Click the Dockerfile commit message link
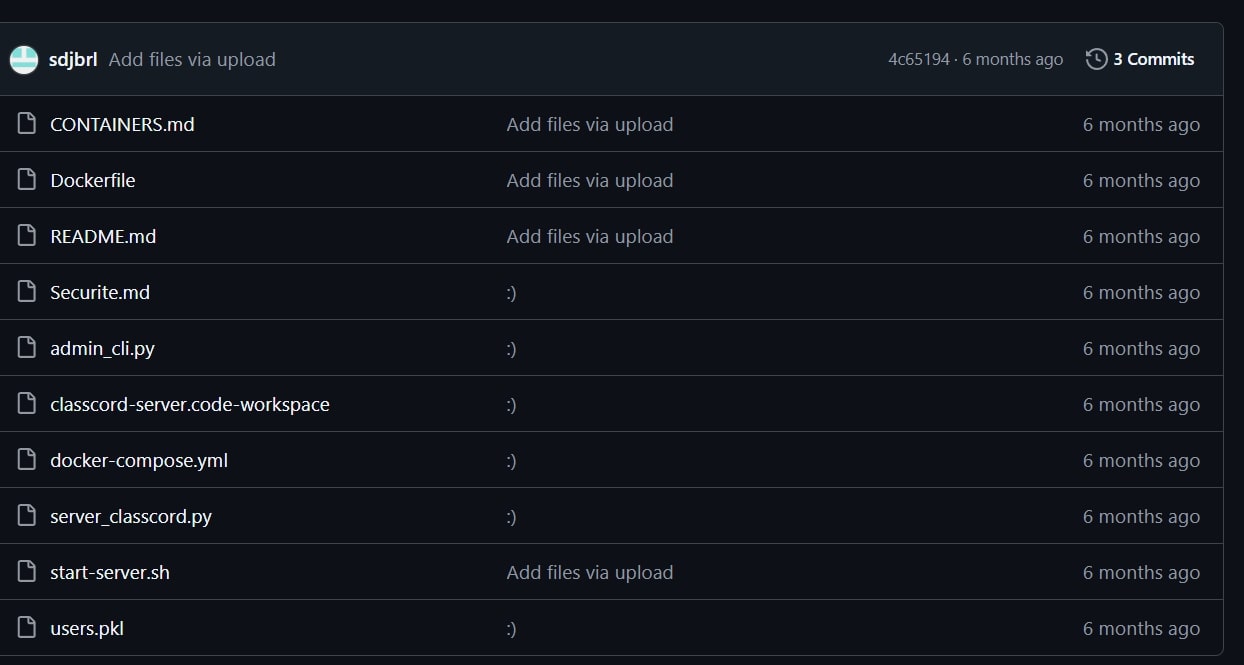 (589, 180)
